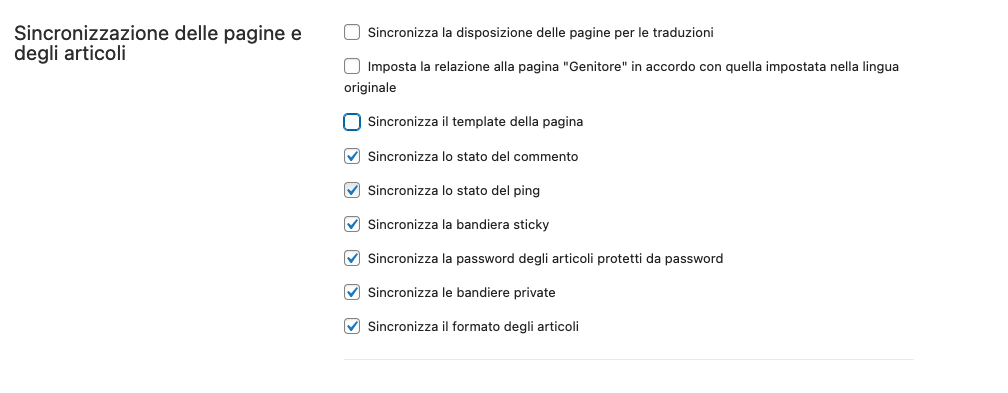This screenshot has height=393, width=1008.
Task: Click the "Sincronizzazione delle pagine e degli articoli" heading
Action: coord(158,43)
